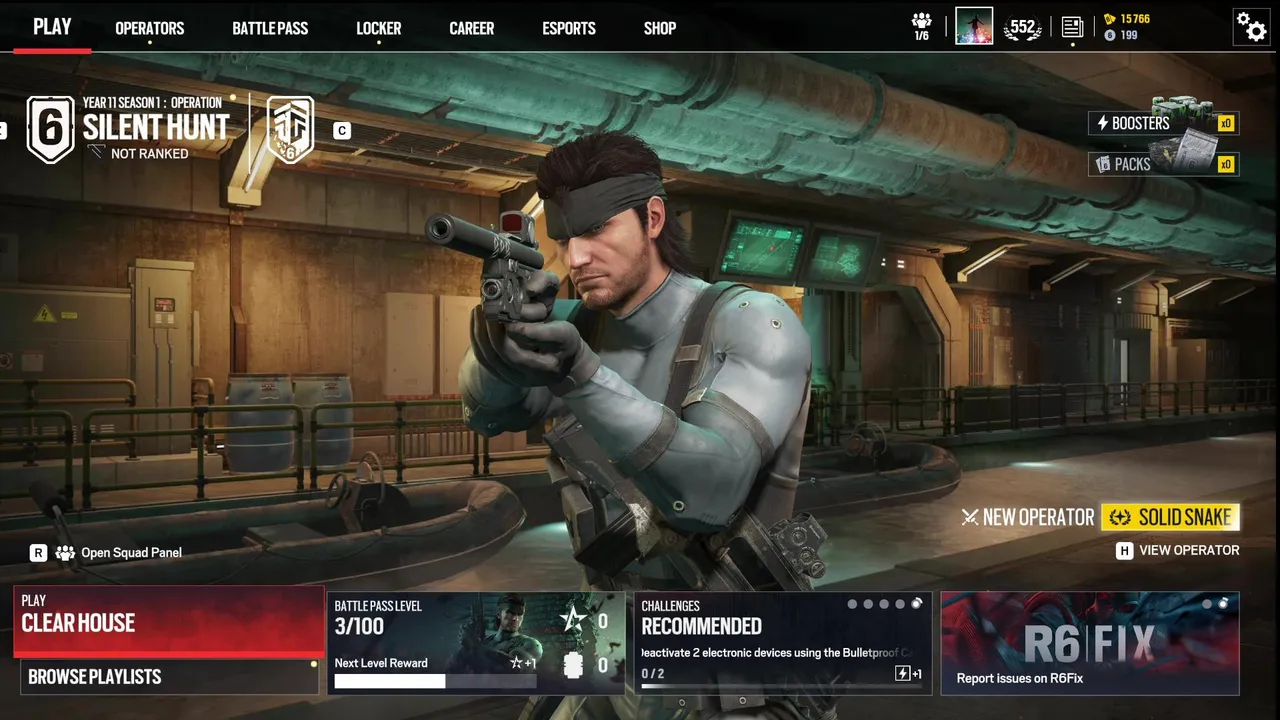Click the squad people icon near Squad Panel

click(x=65, y=553)
